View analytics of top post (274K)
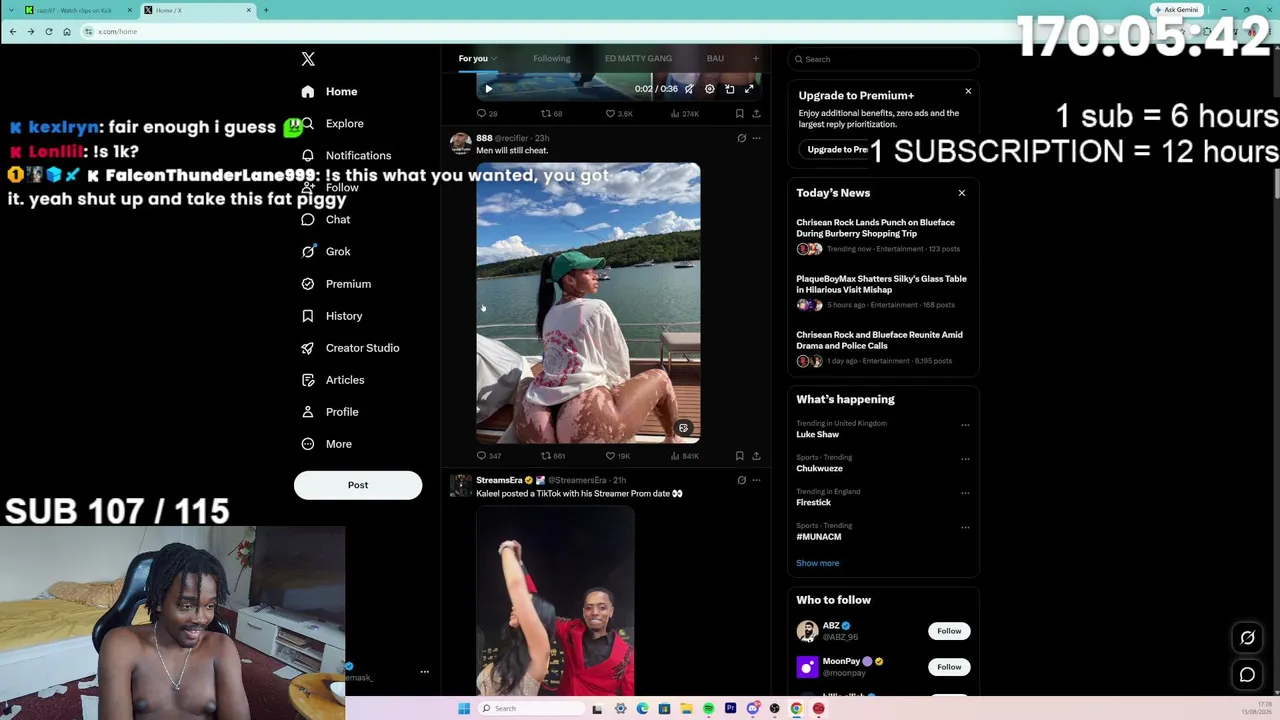 (684, 114)
